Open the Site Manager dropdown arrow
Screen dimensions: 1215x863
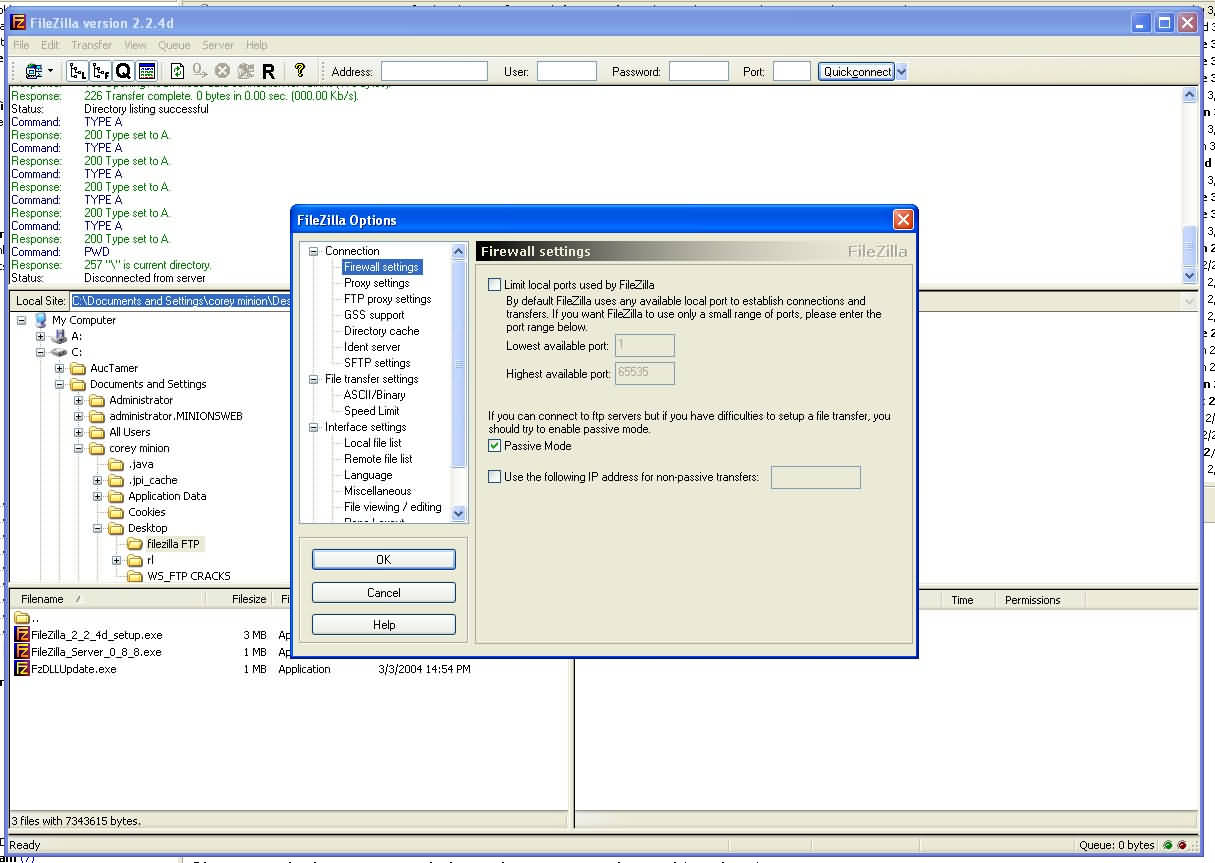50,71
